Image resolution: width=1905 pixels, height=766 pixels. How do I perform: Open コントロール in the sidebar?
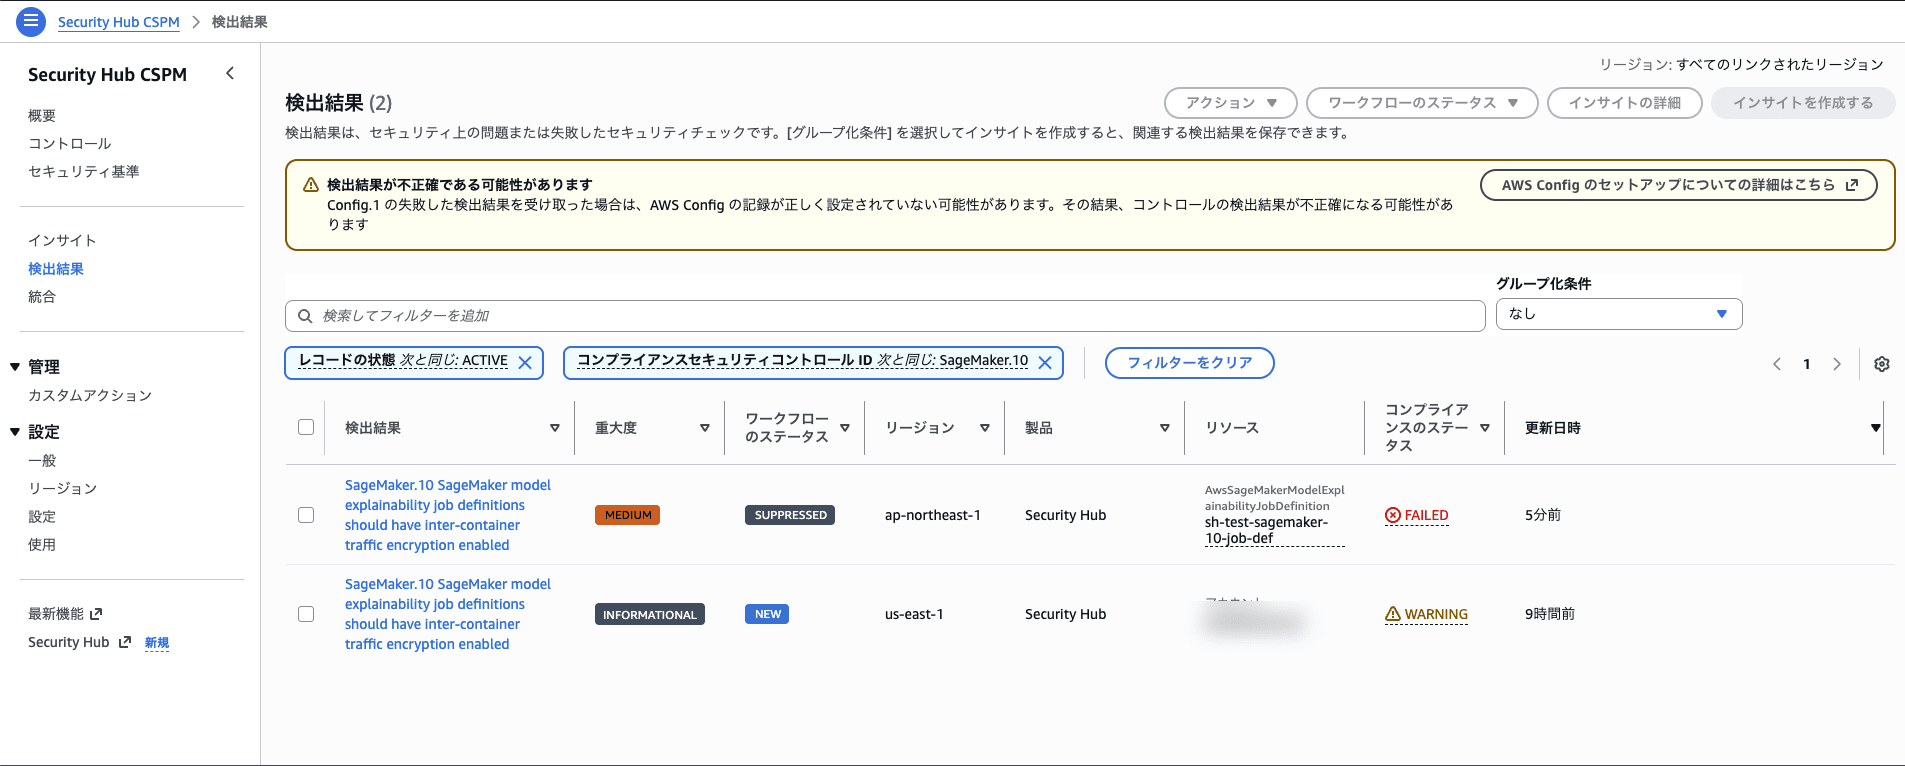point(70,144)
